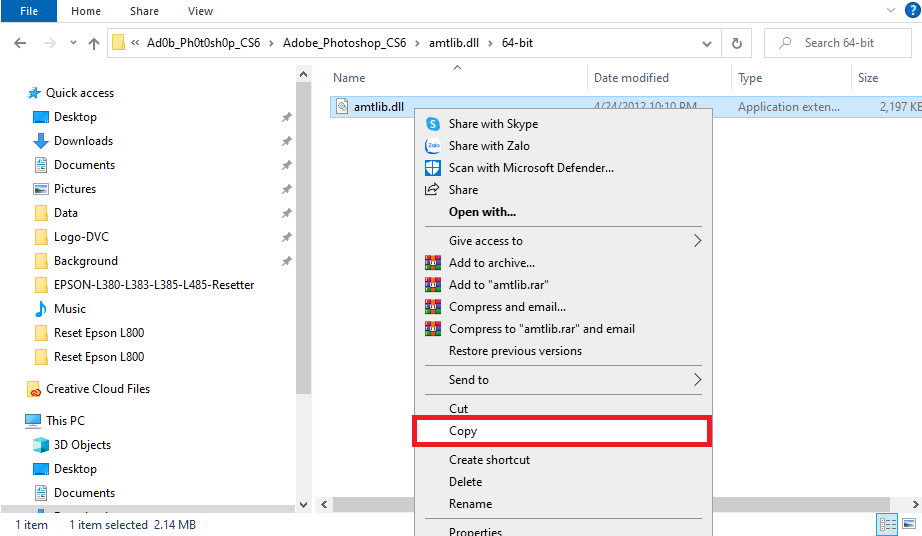This screenshot has height=536, width=922.
Task: Choose Compress and email...
Action: coord(507,307)
